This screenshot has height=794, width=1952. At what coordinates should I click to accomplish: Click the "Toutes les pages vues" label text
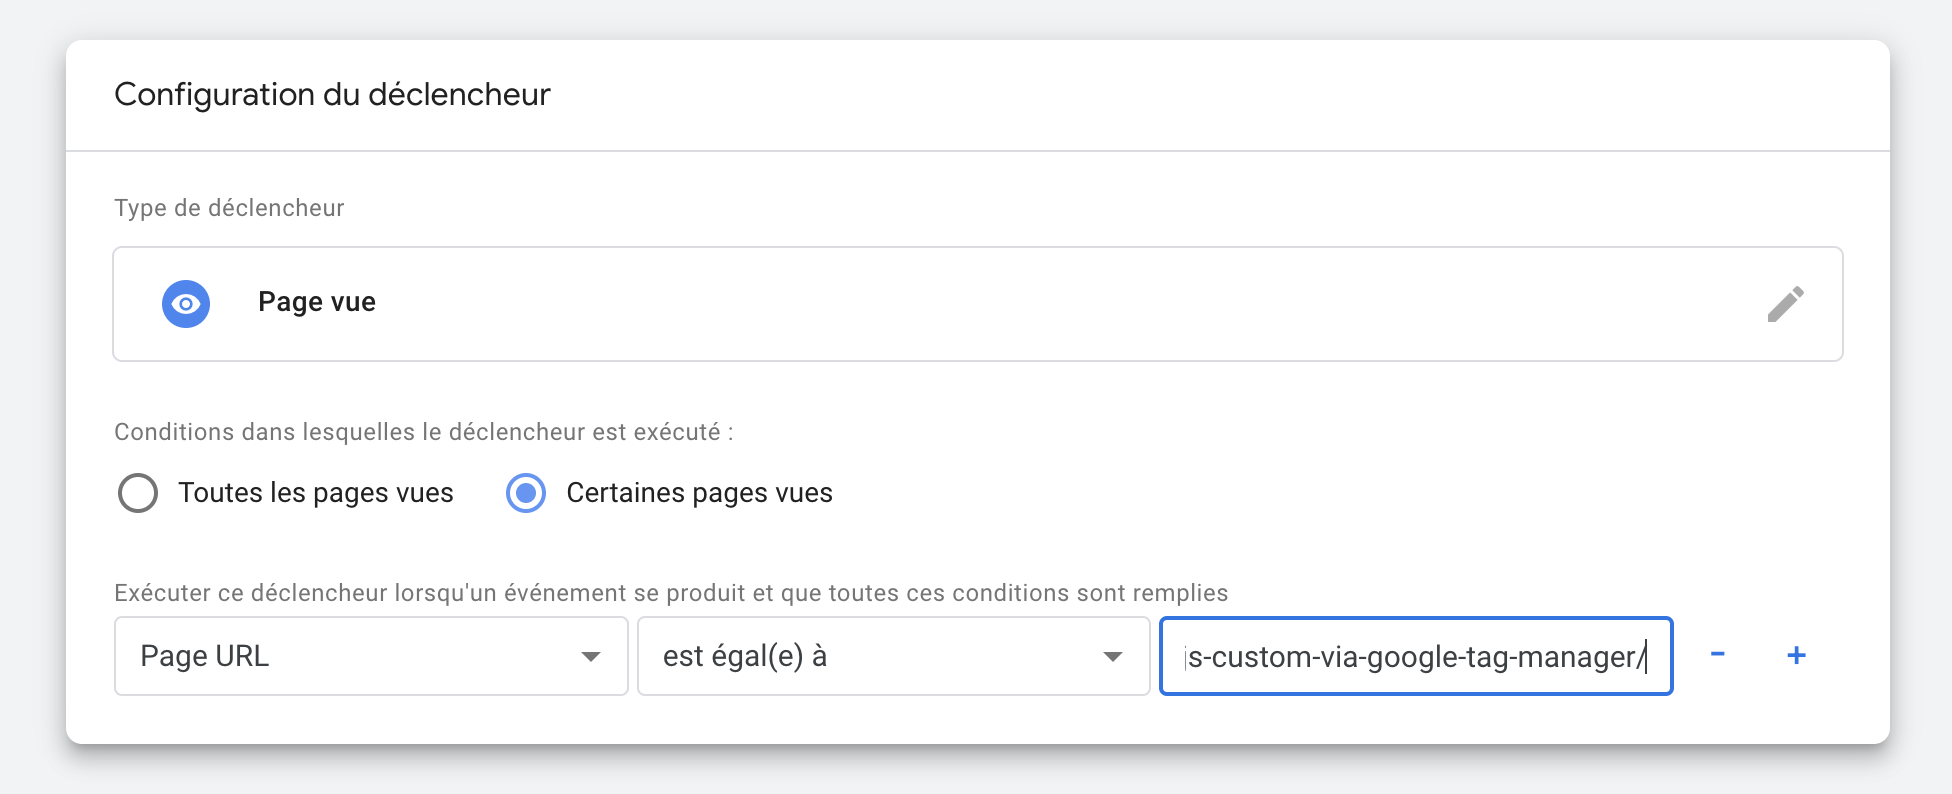[316, 493]
